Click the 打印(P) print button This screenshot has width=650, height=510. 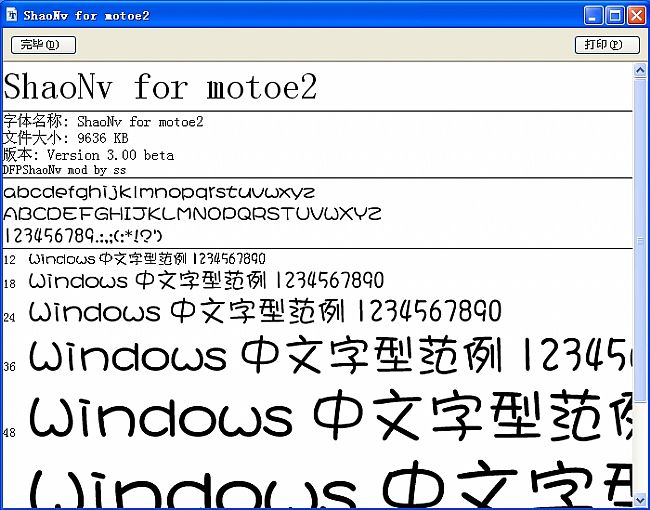pos(607,45)
